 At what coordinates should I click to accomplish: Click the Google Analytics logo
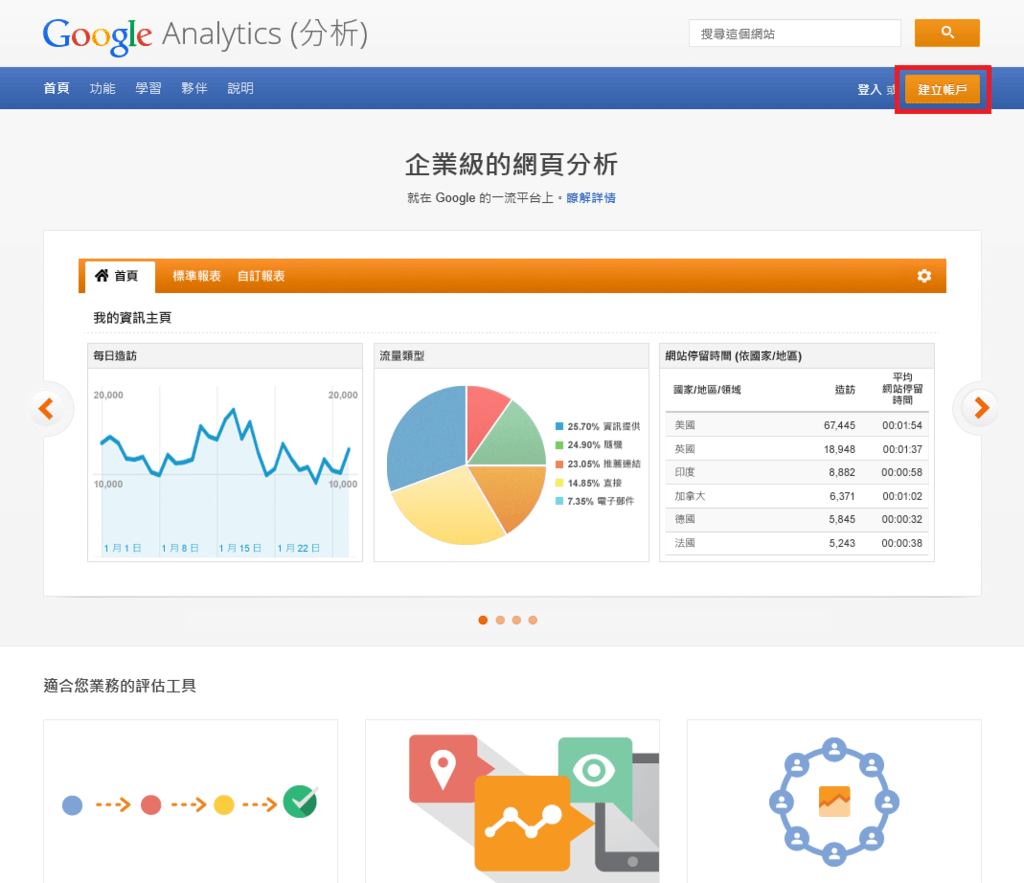[x=206, y=36]
